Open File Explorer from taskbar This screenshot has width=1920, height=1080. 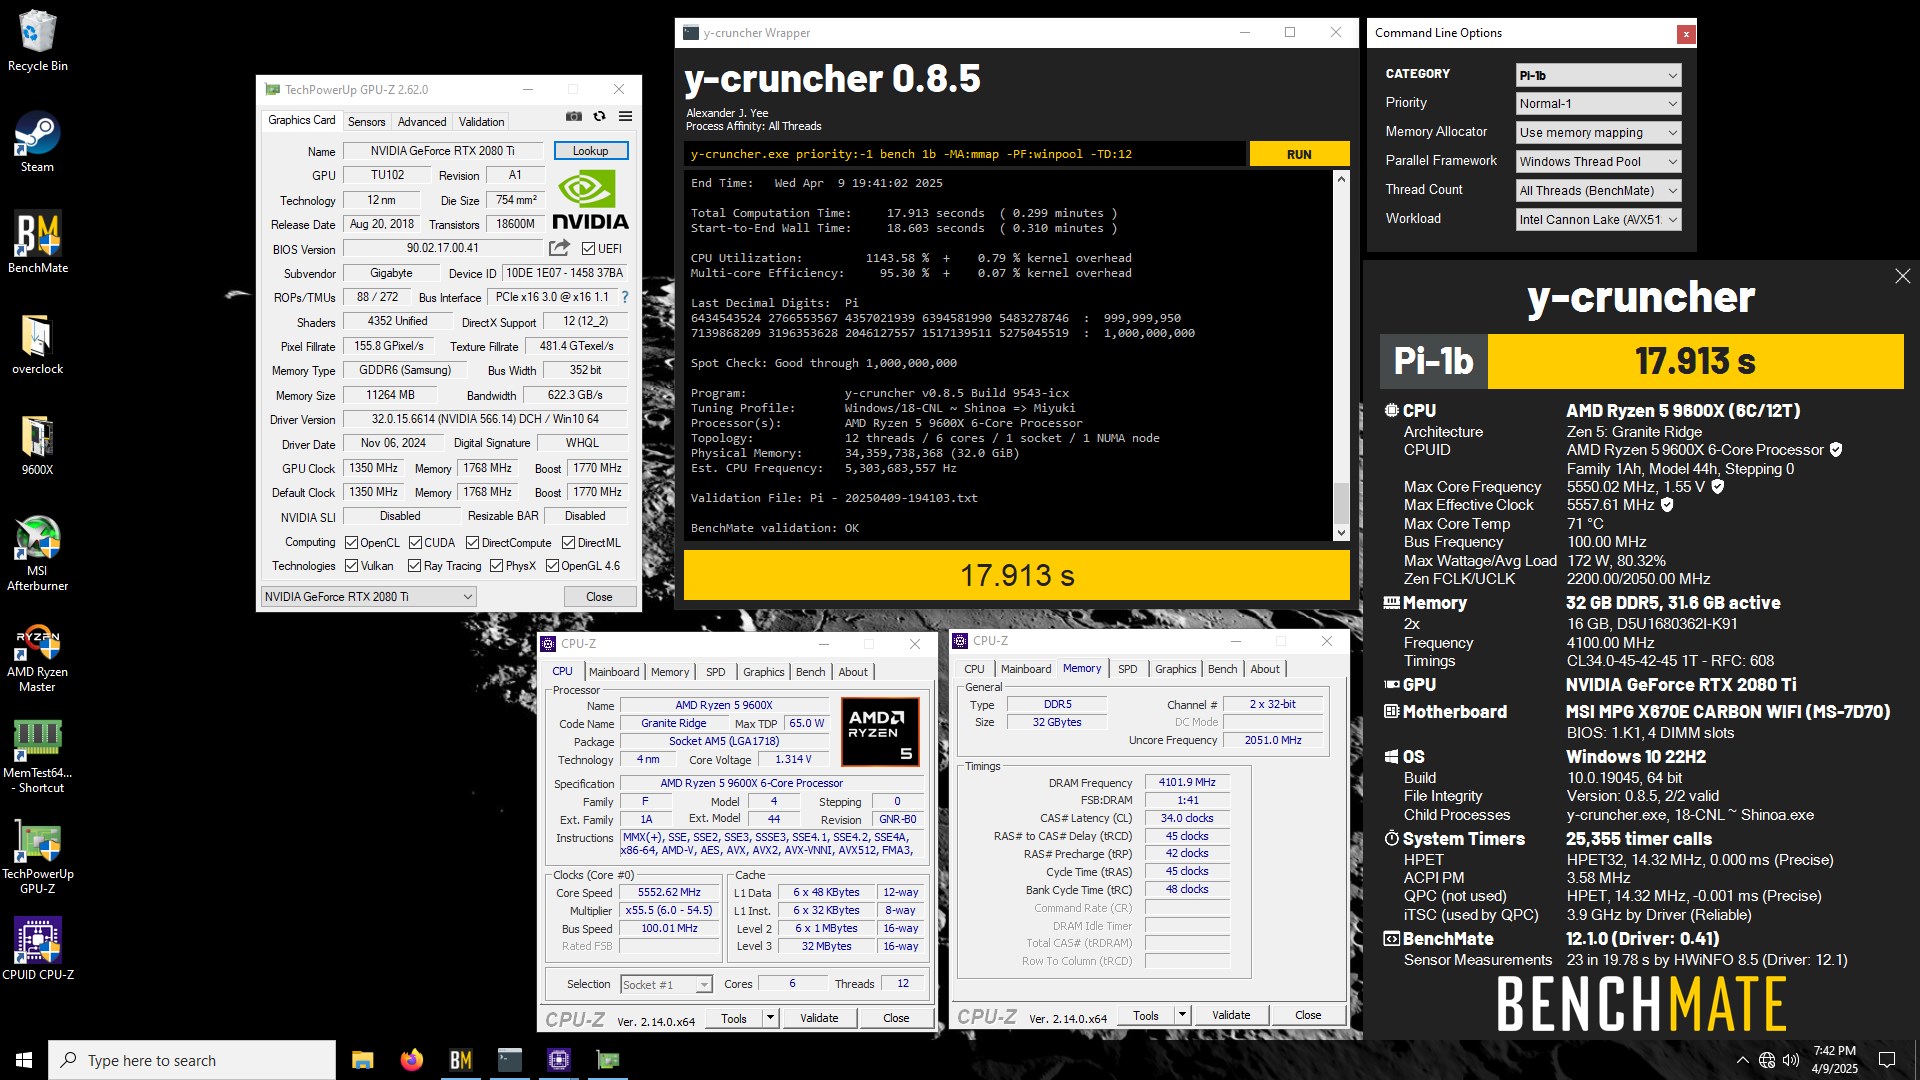point(363,1060)
